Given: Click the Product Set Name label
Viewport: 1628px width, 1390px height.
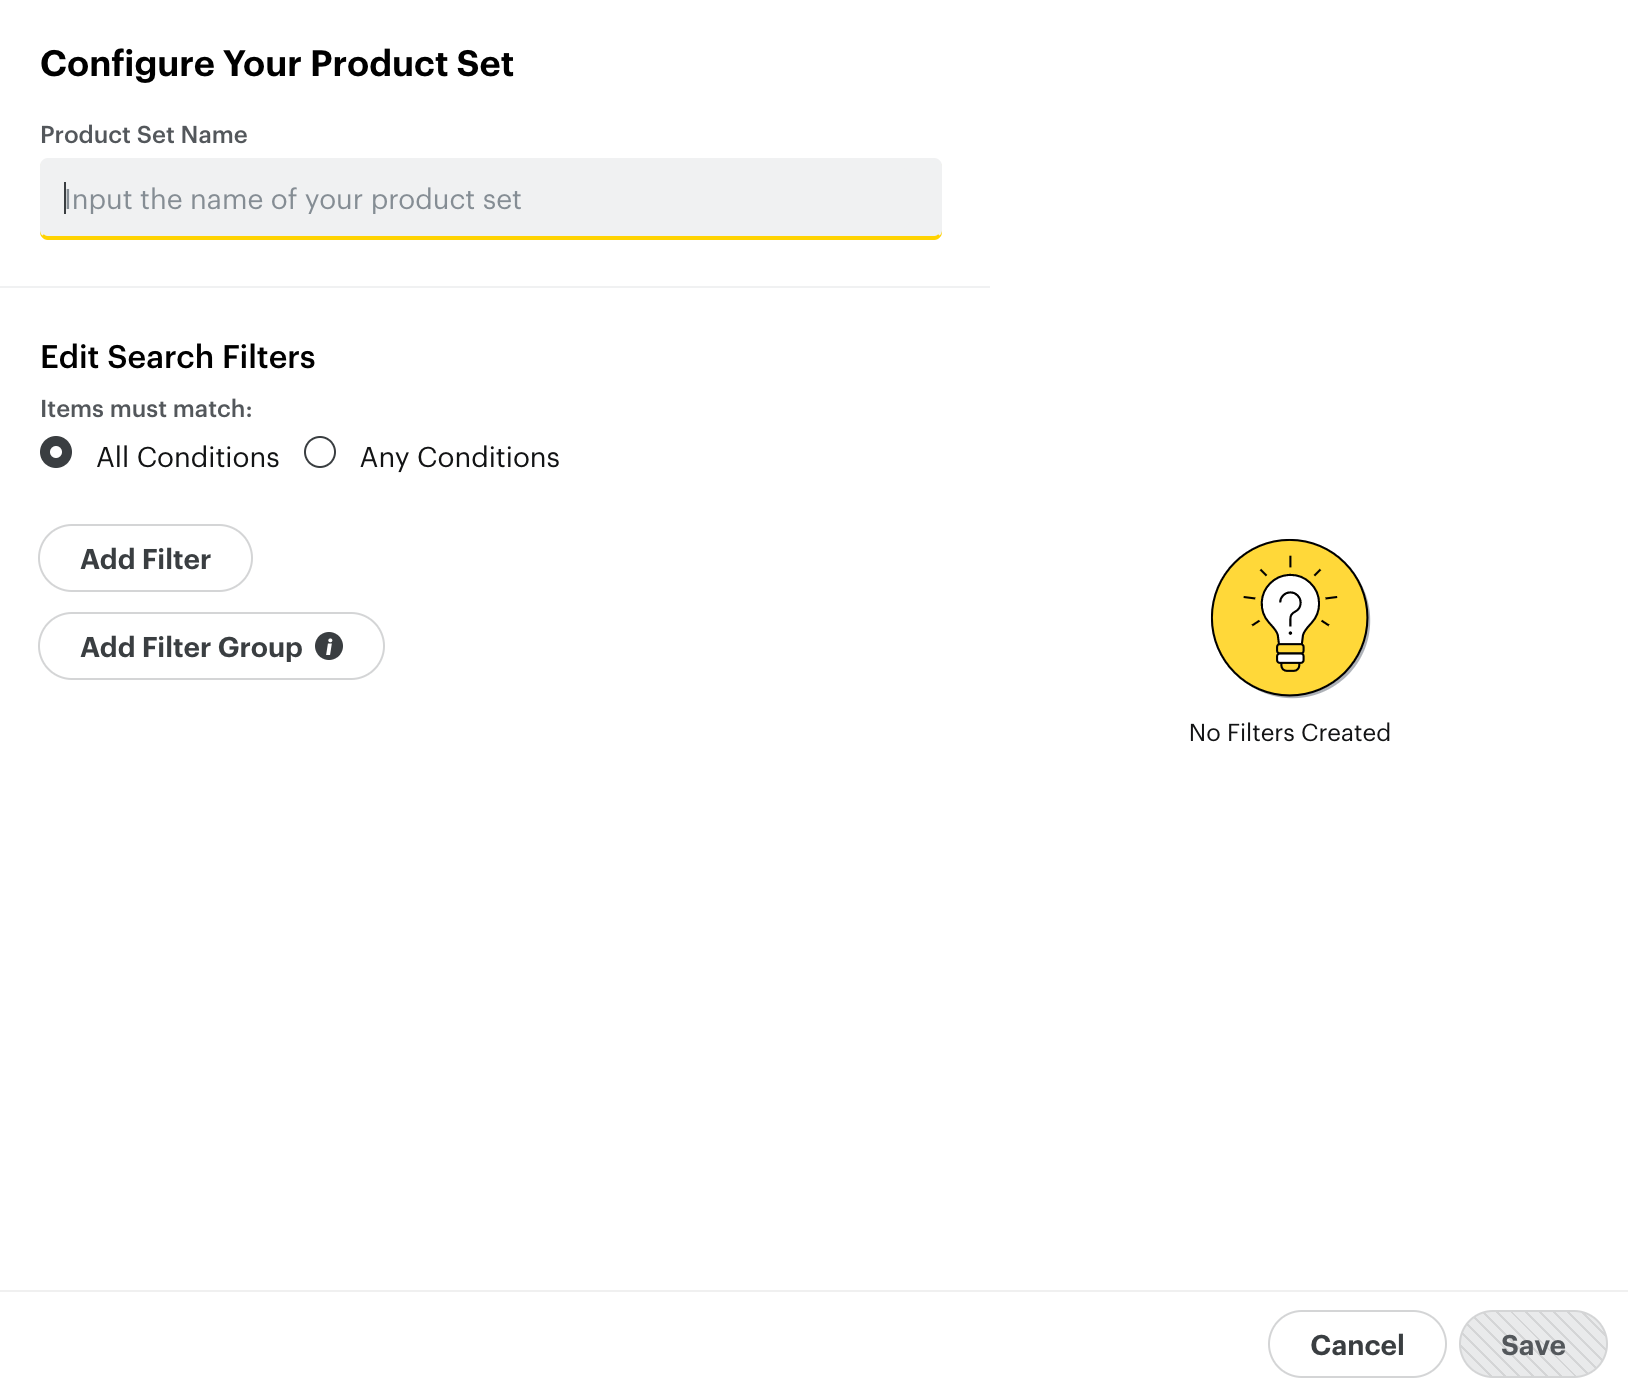Looking at the screenshot, I should [x=143, y=134].
